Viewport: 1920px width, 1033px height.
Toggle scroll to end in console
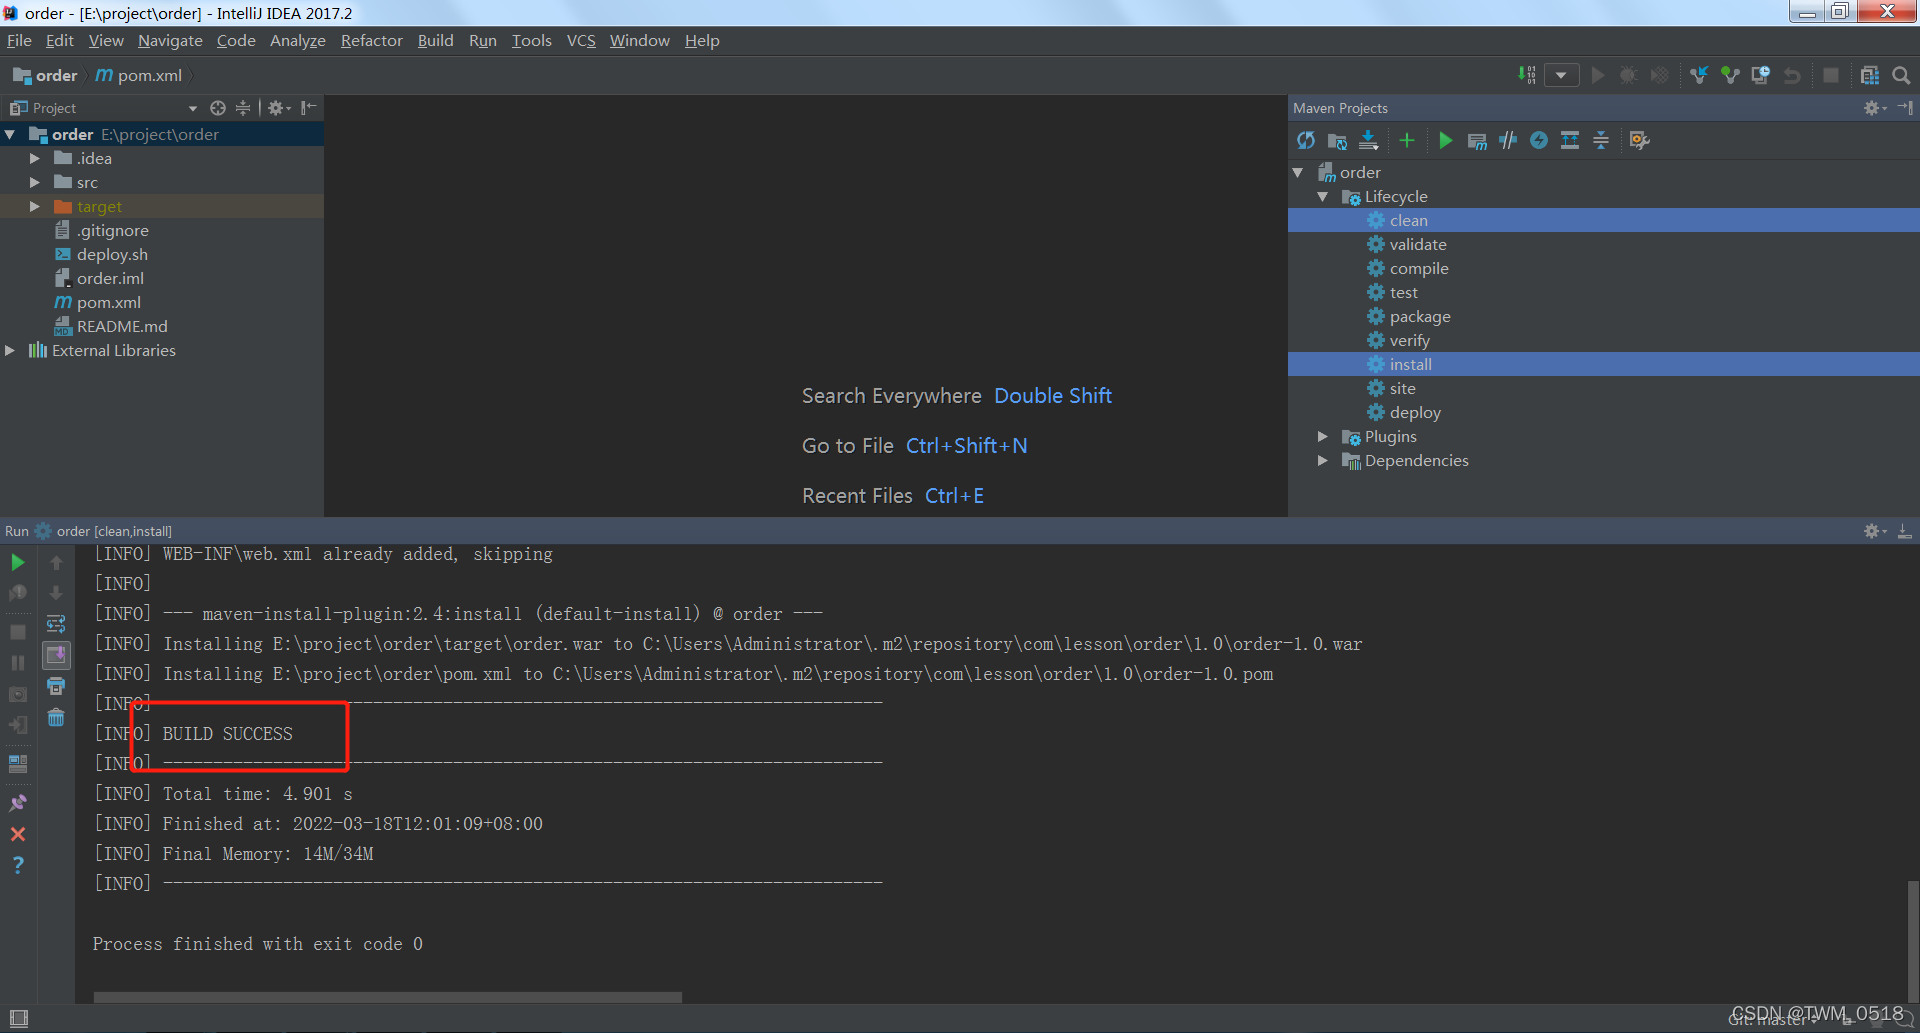click(x=56, y=655)
